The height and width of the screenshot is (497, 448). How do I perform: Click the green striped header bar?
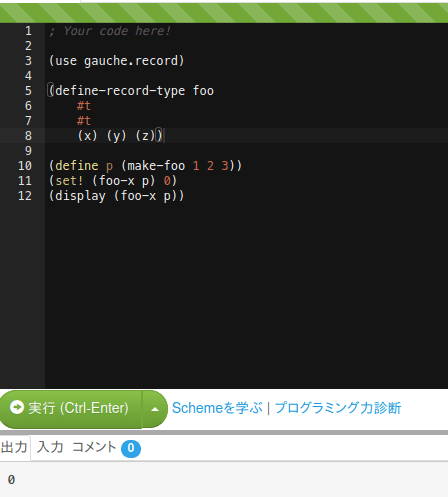click(x=224, y=13)
